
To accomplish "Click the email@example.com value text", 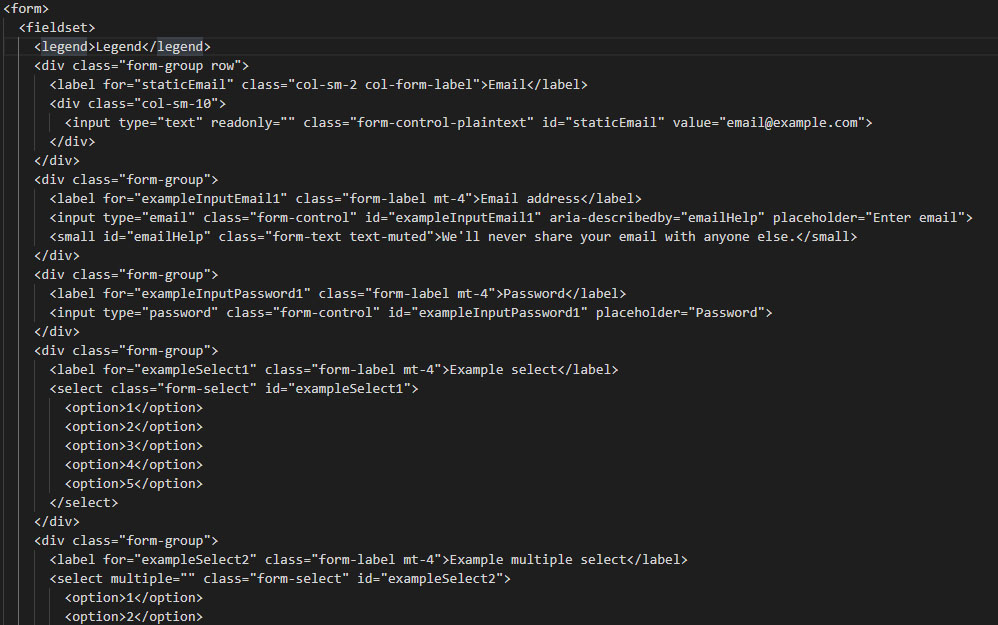I will tap(792, 123).
